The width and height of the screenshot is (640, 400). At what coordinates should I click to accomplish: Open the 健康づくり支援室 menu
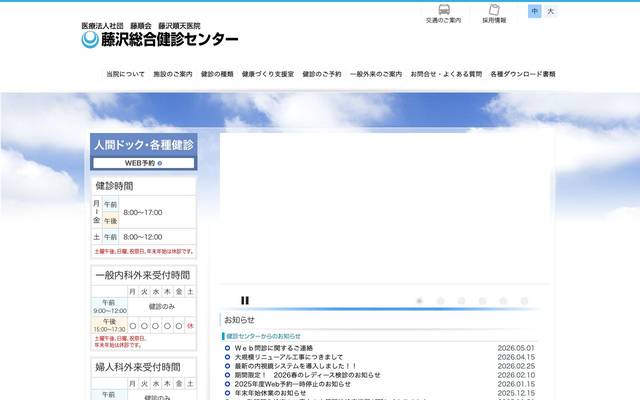[268, 74]
